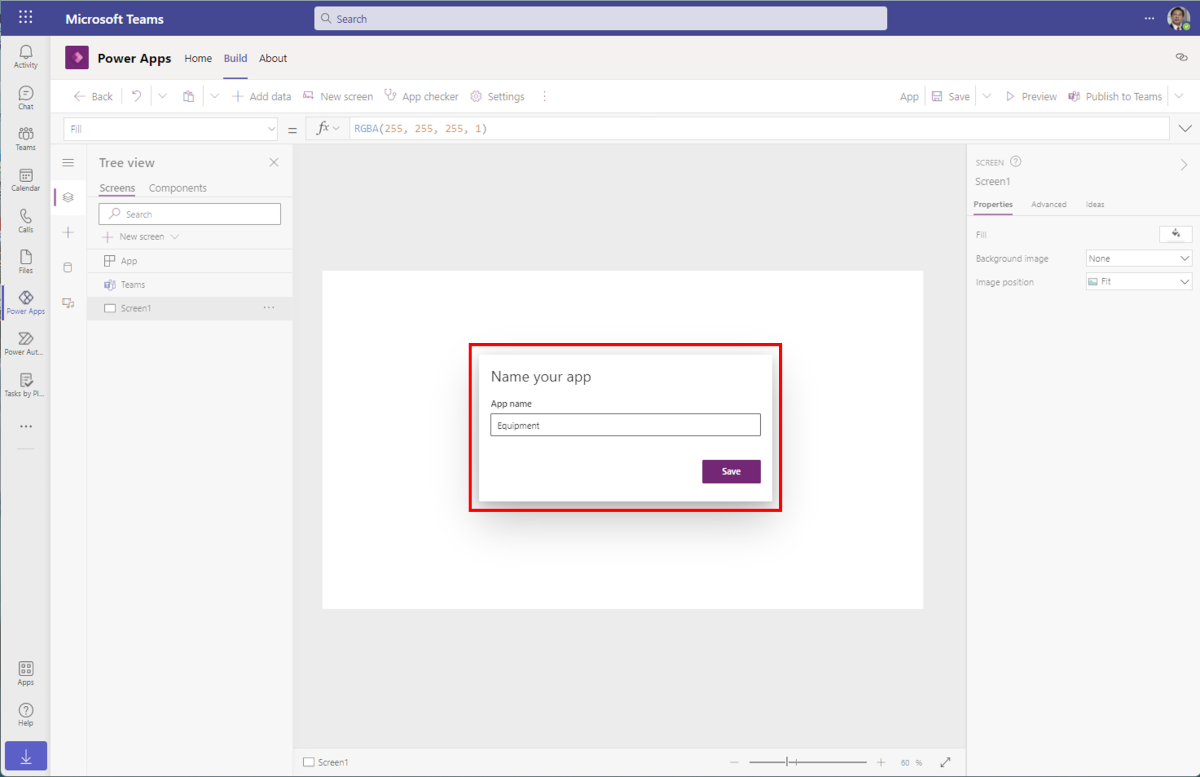Click Preview in the toolbar
The image size is (1200, 777).
coord(1030,96)
